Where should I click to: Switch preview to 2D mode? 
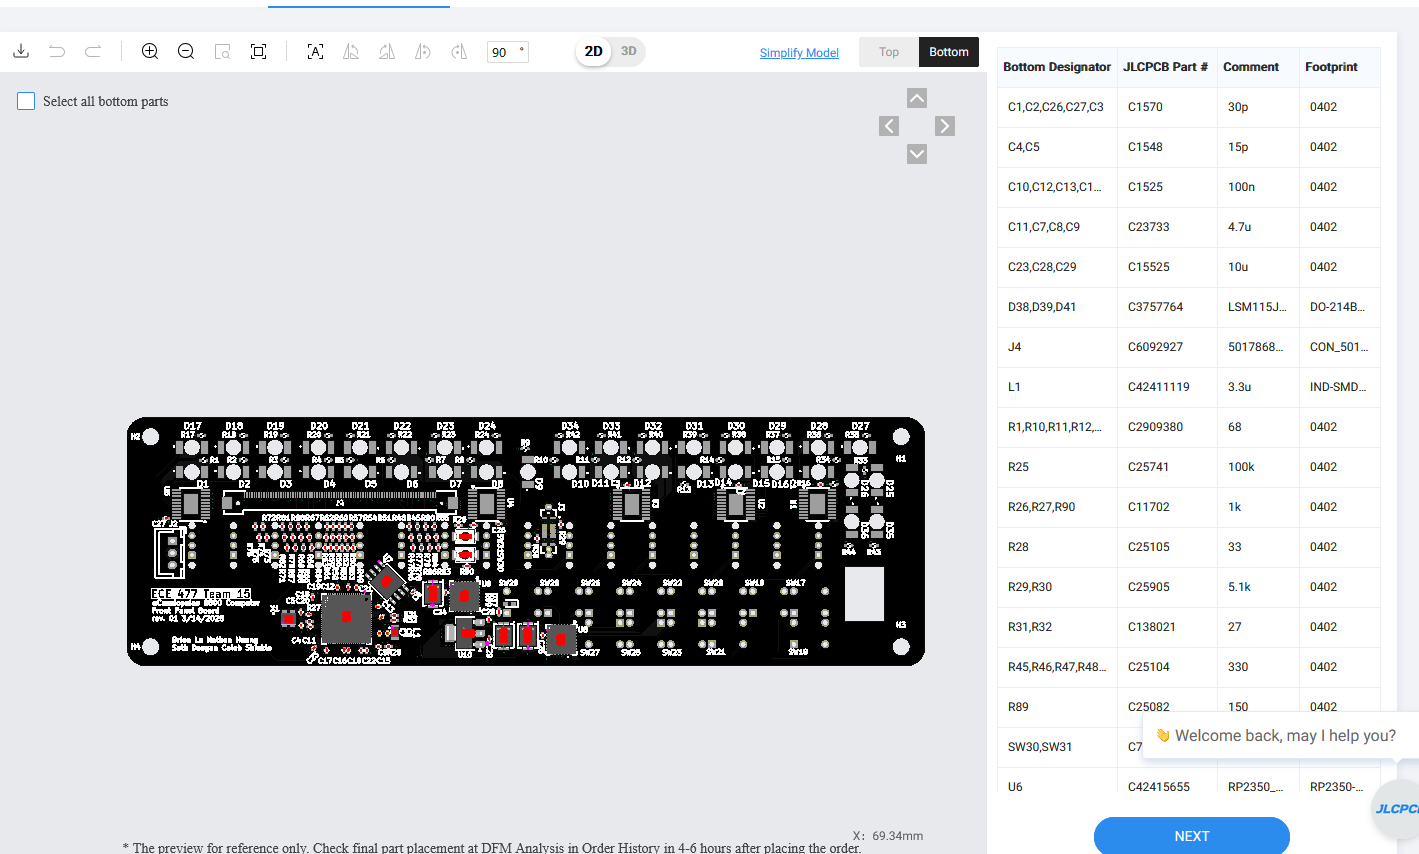(593, 51)
